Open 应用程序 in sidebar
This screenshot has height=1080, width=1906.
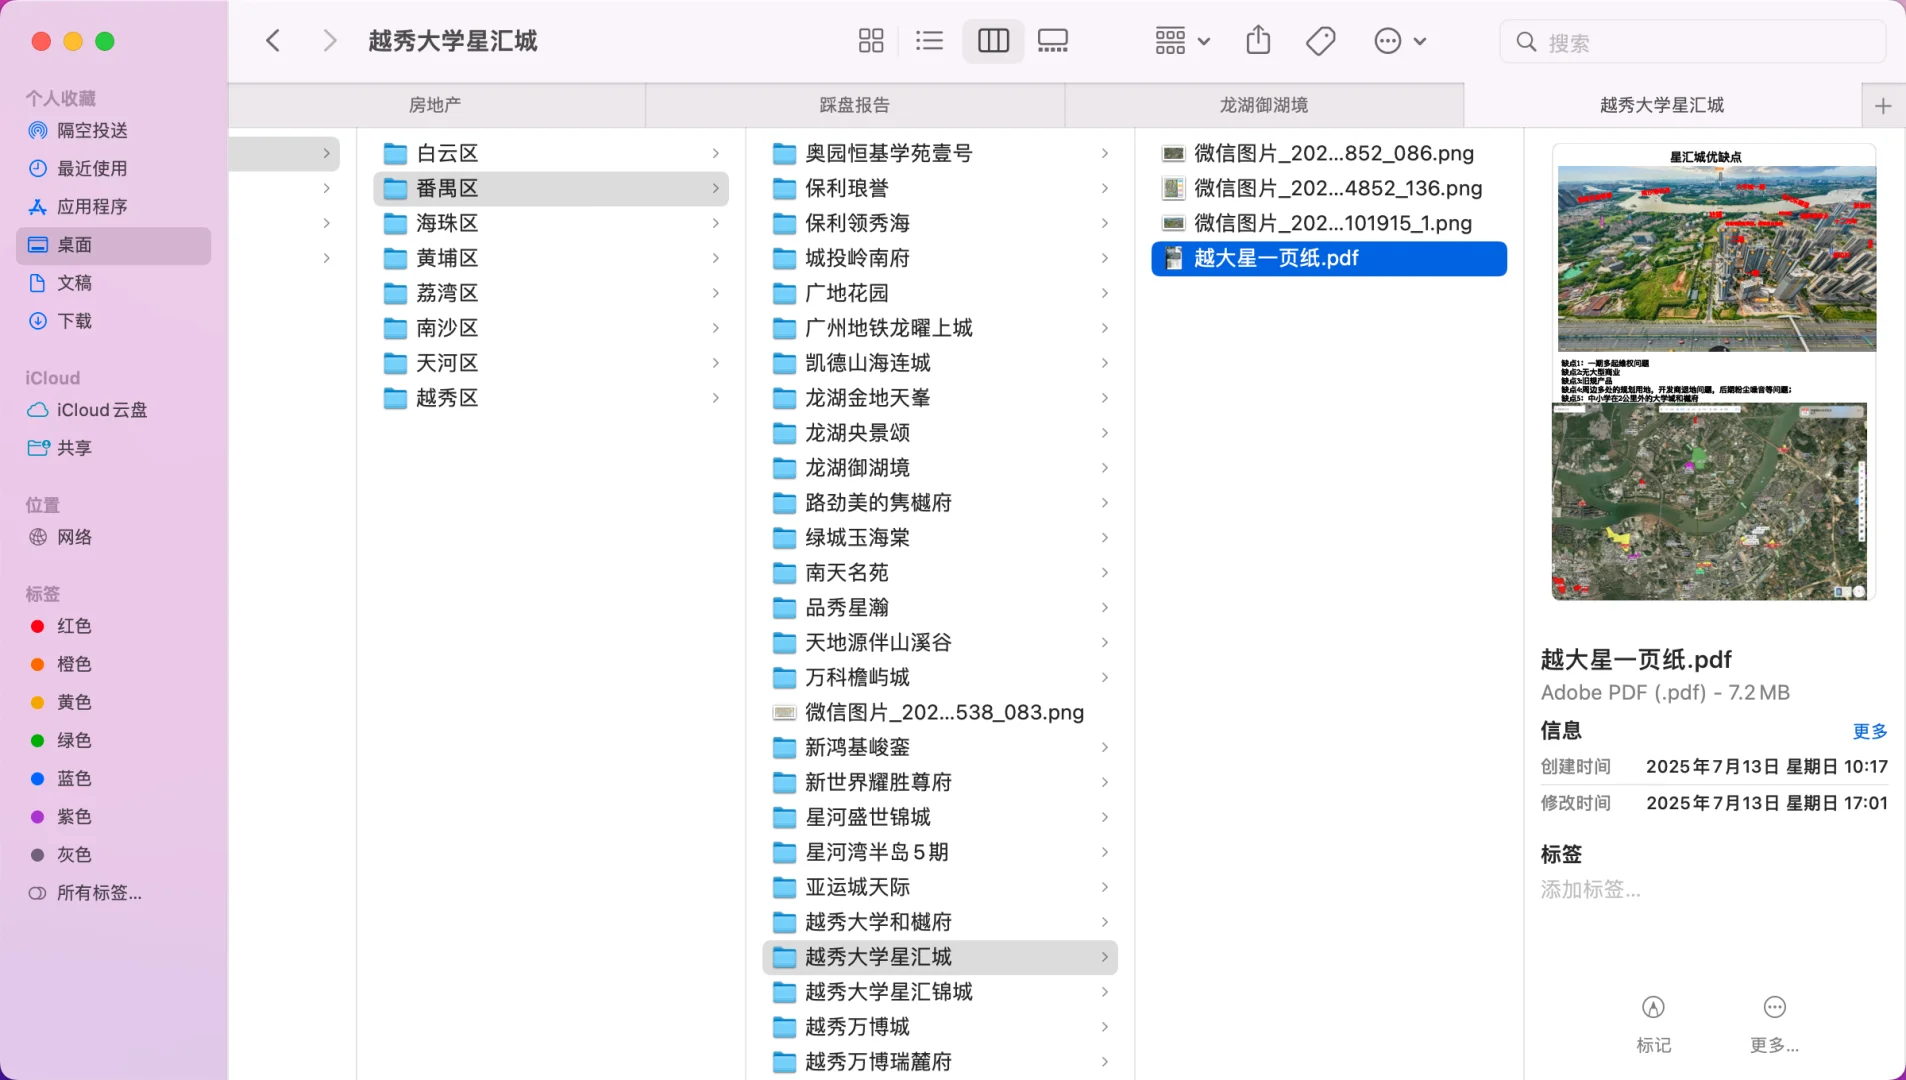coord(113,206)
